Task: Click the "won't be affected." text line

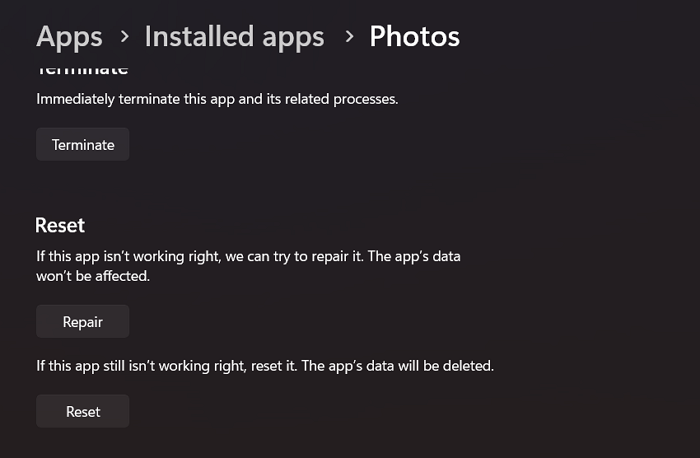Action: click(x=93, y=275)
